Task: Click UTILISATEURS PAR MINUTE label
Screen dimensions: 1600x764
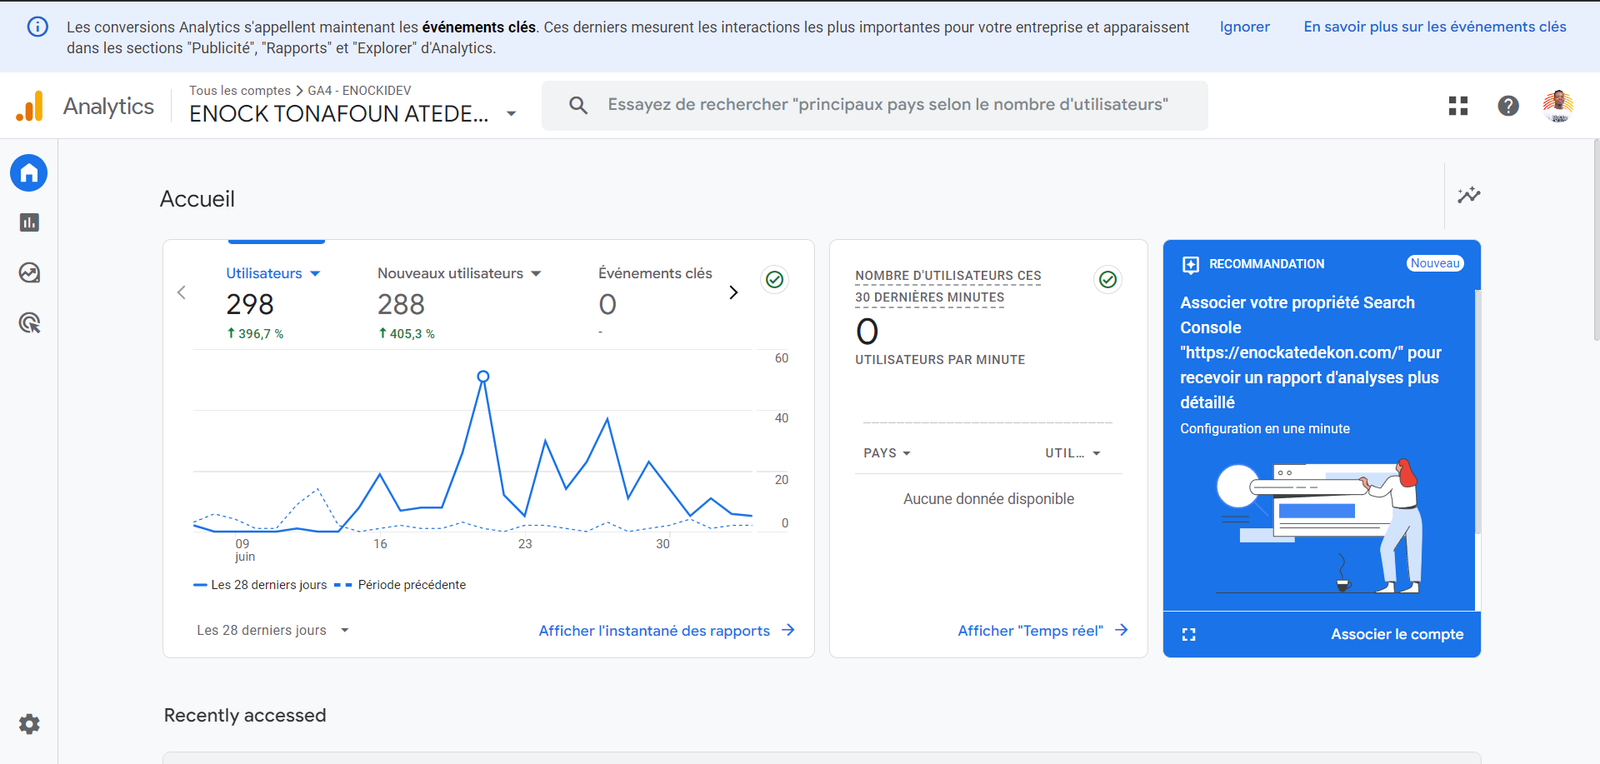Action: 940,359
